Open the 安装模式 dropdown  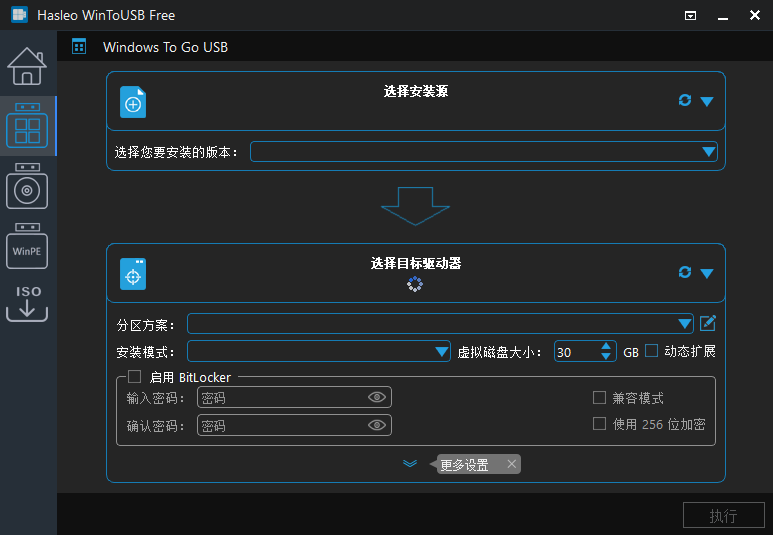(442, 352)
